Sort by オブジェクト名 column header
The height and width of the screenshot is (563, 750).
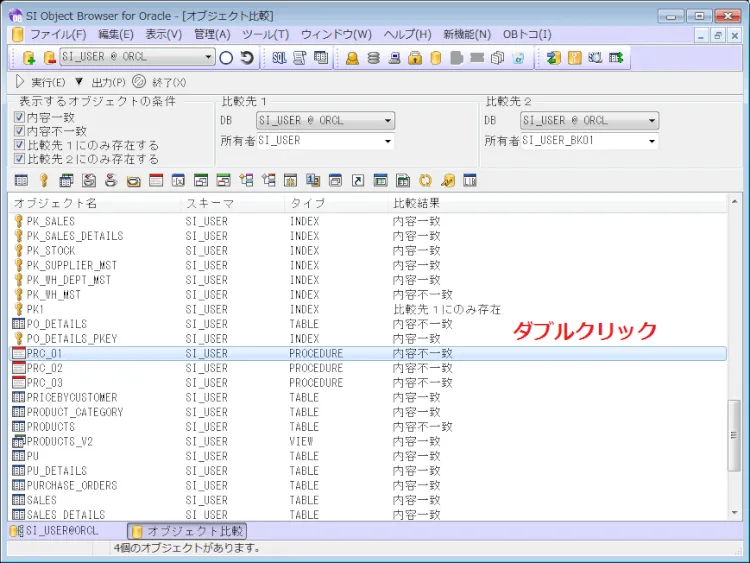click(x=95, y=203)
